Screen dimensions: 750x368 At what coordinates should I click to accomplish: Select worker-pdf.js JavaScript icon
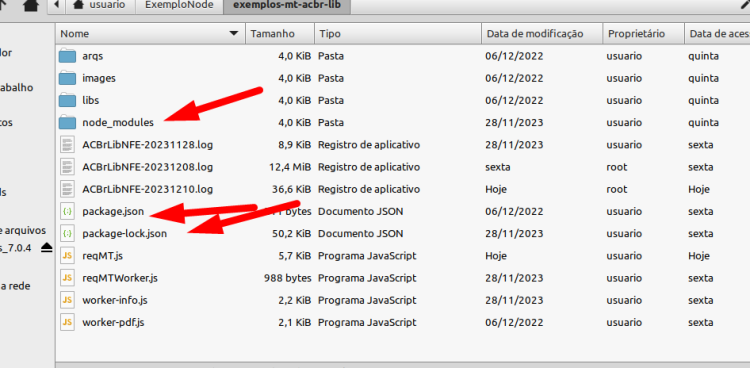click(67, 323)
